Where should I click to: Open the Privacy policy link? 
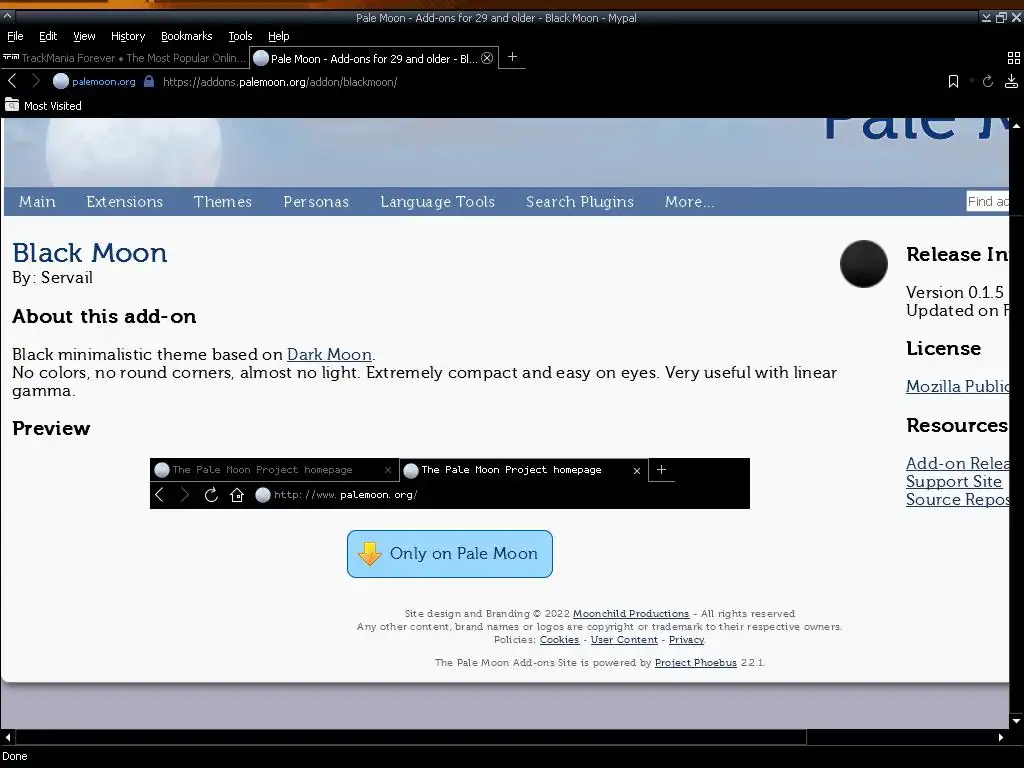(686, 640)
